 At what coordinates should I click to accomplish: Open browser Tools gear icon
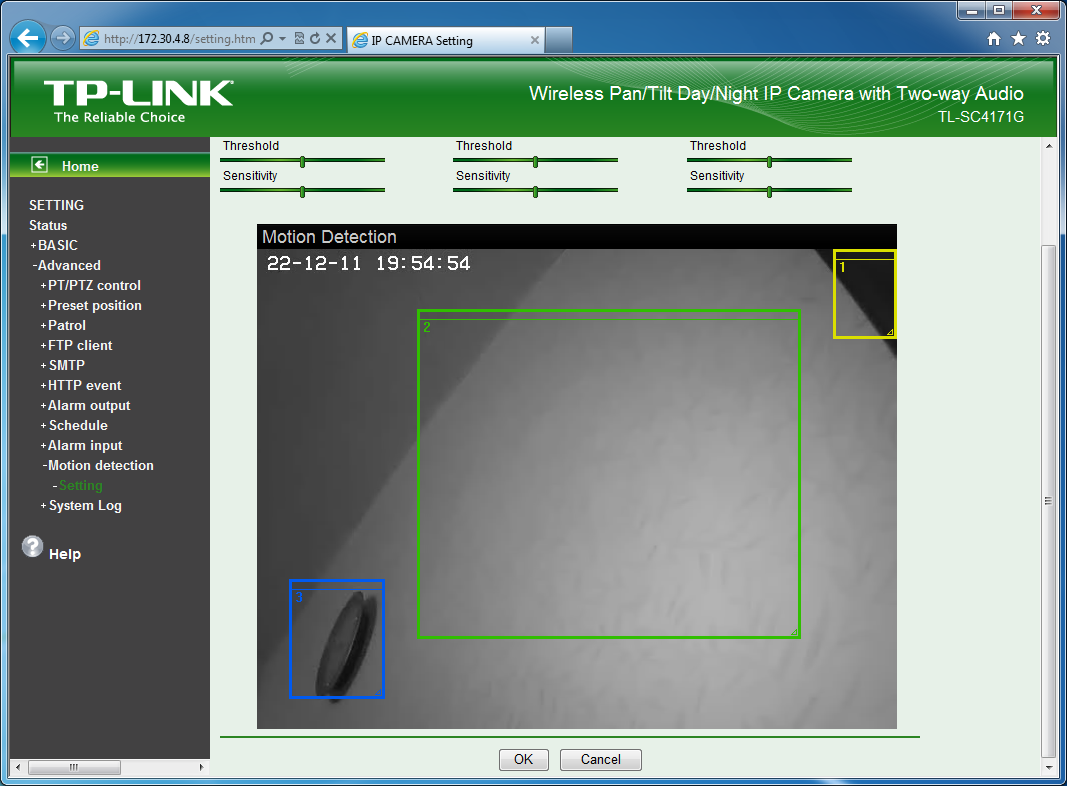pyautogui.click(x=1043, y=38)
